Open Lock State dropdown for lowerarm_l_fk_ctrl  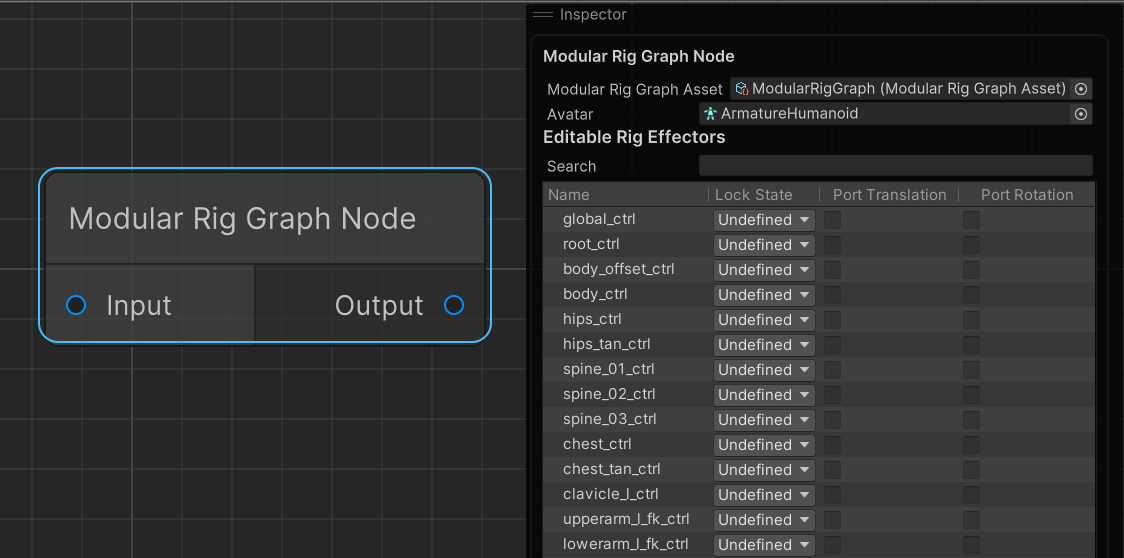pyautogui.click(x=764, y=544)
